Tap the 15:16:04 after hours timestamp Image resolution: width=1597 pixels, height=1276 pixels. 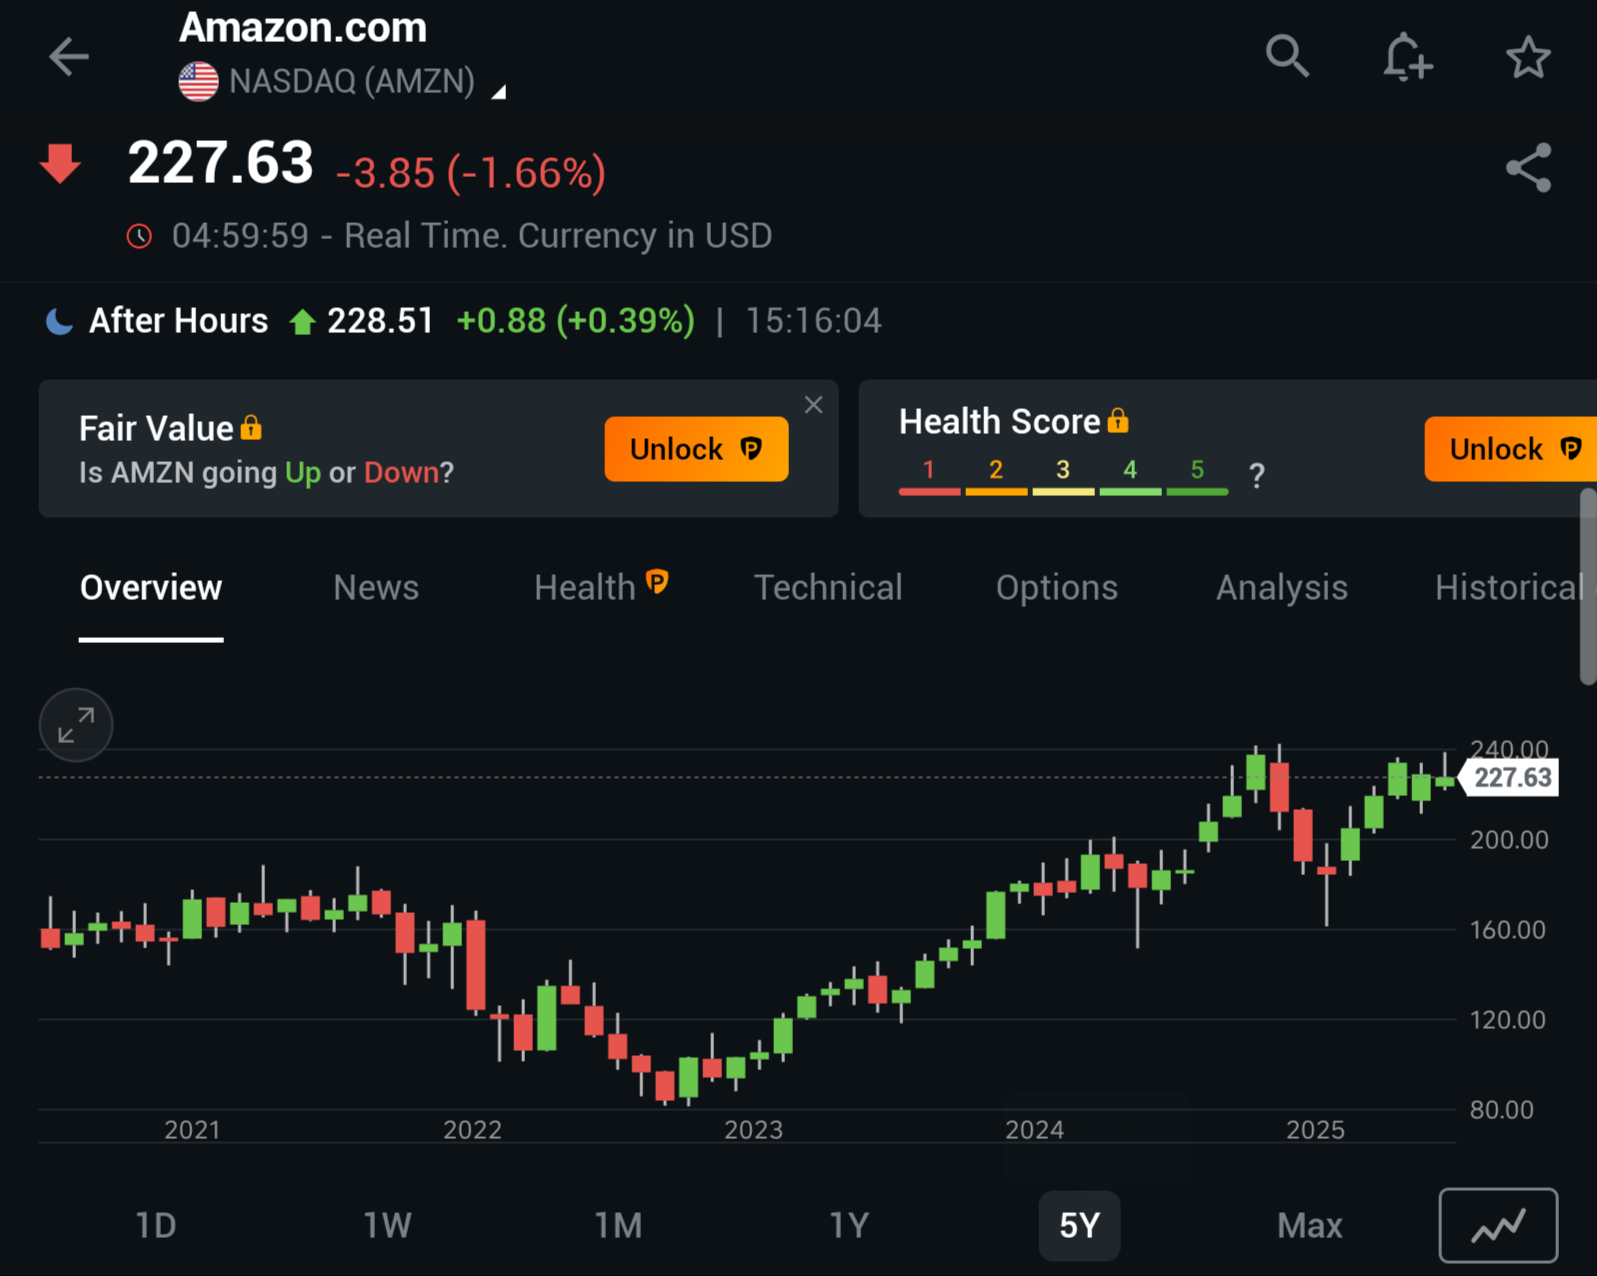tap(814, 321)
